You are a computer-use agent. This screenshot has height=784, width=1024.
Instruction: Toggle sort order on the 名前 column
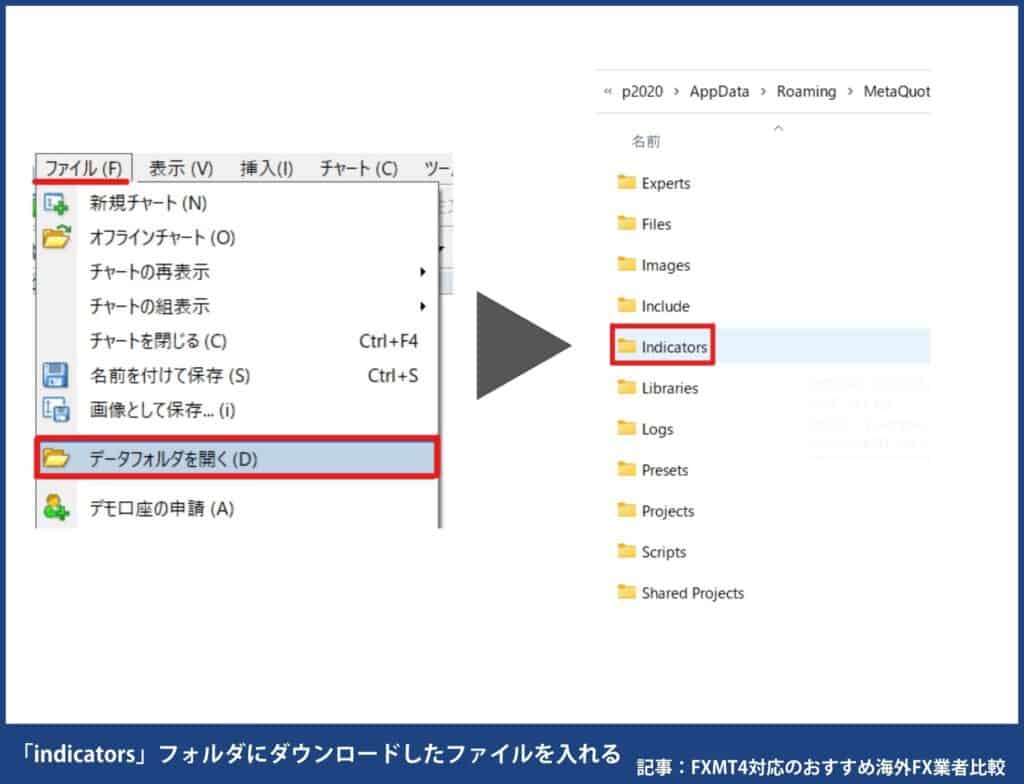(x=645, y=141)
